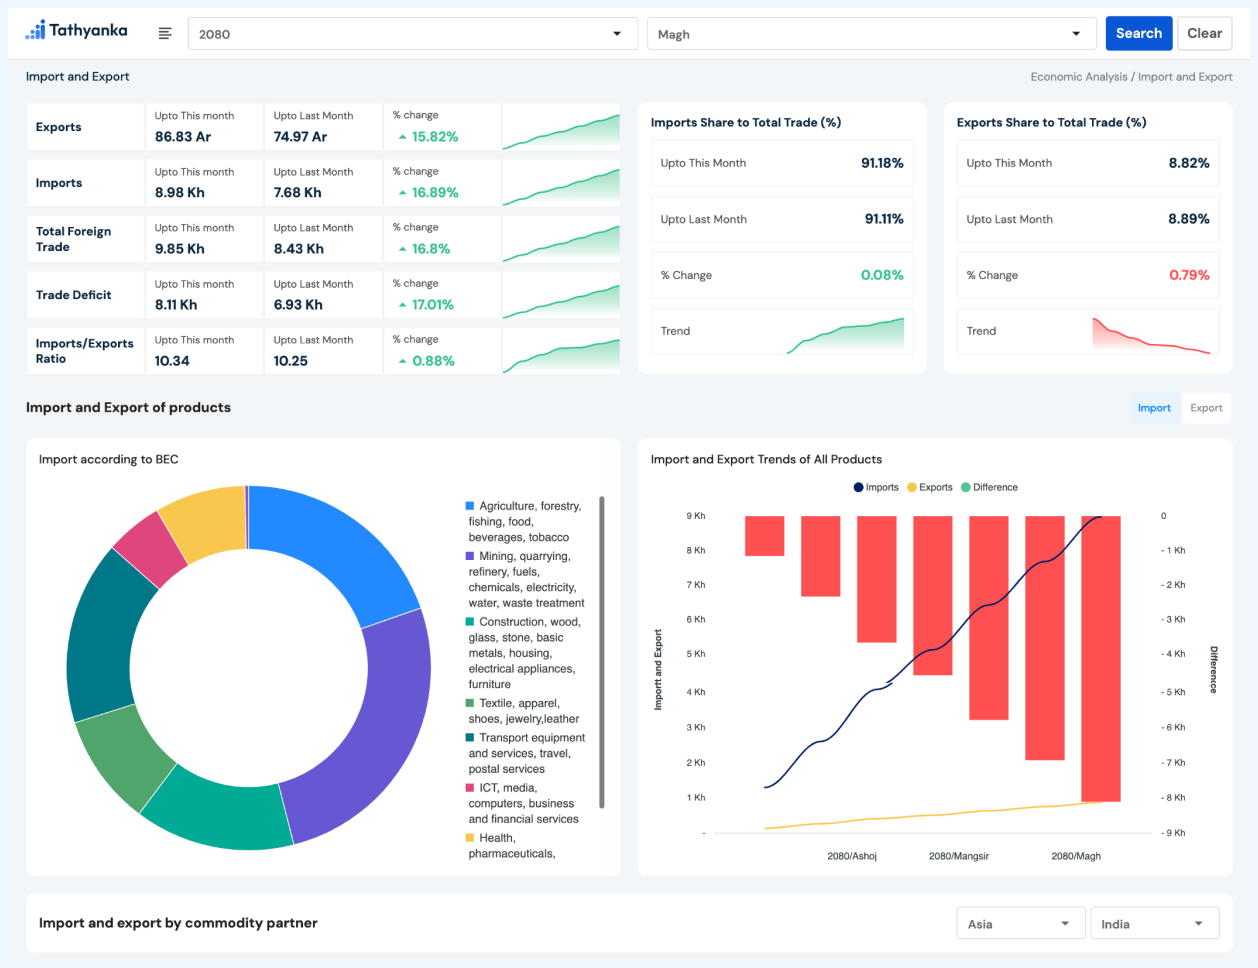The image size is (1258, 968).
Task: Click the BEC legend vertical scrollbar
Action: 601,651
